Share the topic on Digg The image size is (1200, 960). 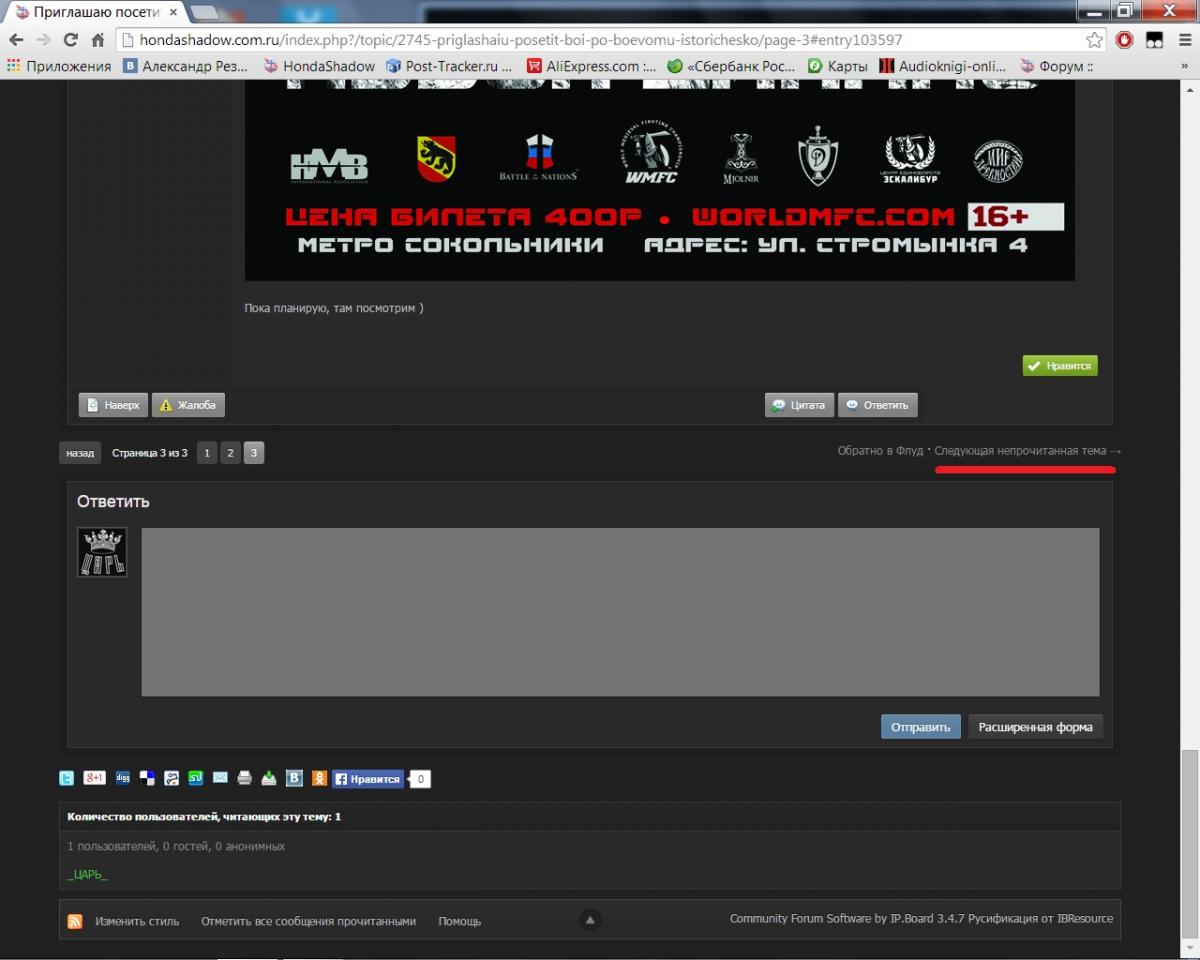pyautogui.click(x=123, y=778)
